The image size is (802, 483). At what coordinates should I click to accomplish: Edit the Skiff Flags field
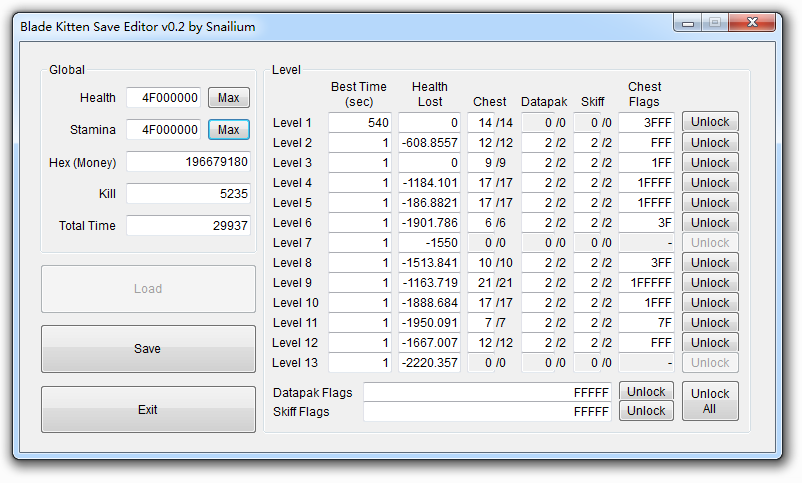pos(487,411)
